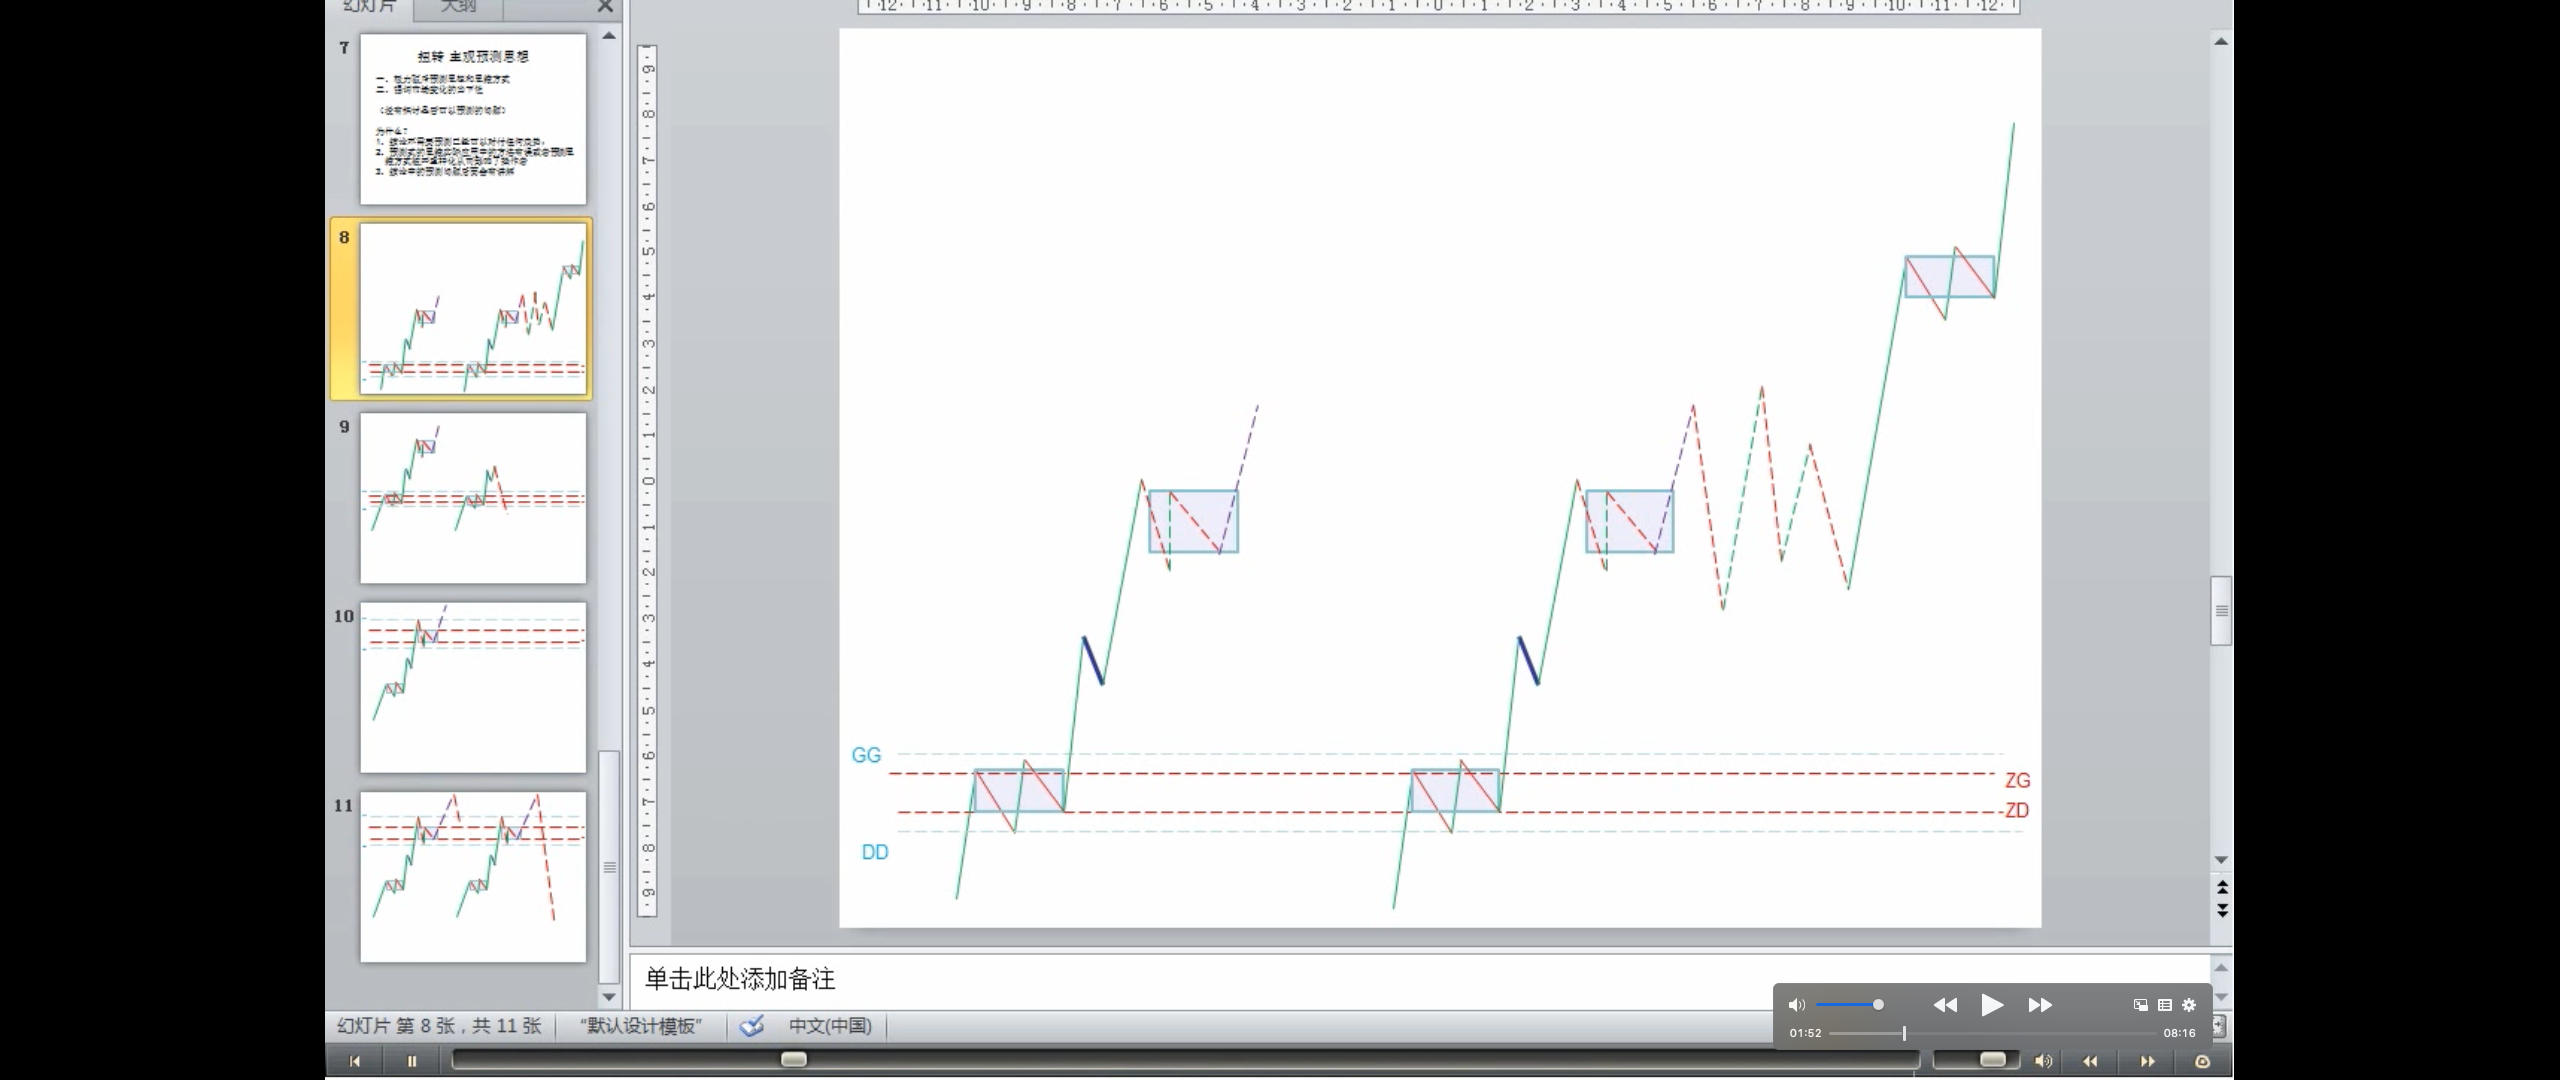Click slide count 幻灯片 第 8 张，共 11 张
This screenshot has width=2560, height=1080.
tap(439, 1026)
